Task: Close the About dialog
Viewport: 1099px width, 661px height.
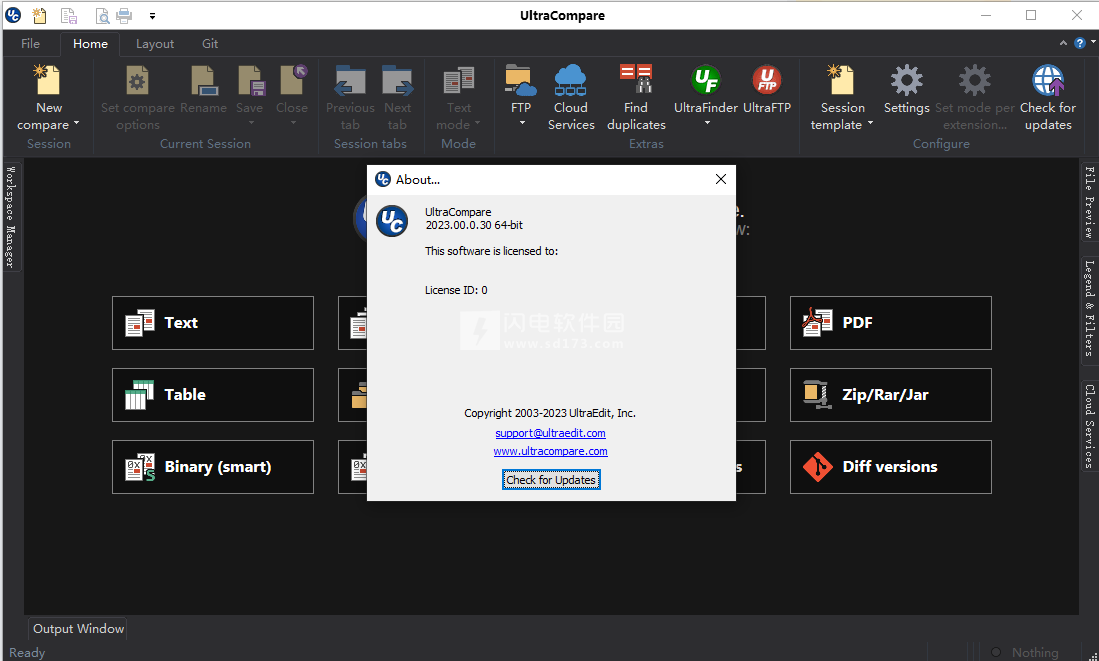Action: tap(721, 179)
